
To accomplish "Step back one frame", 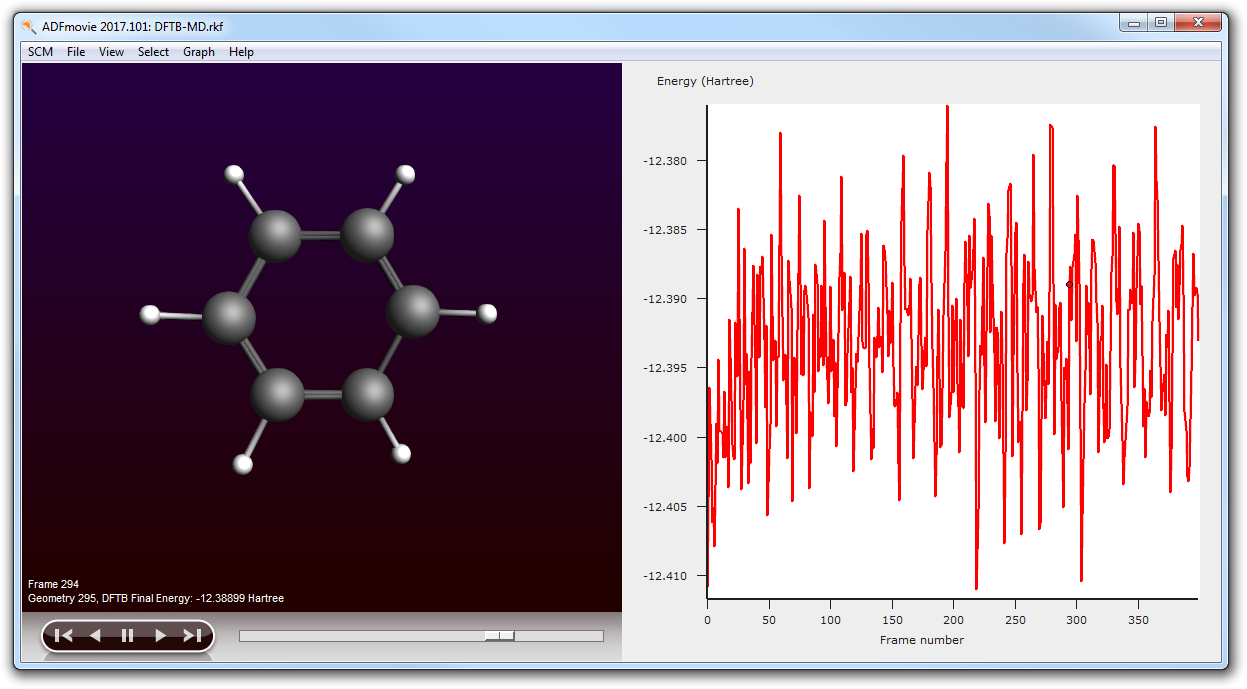I will click(95, 635).
